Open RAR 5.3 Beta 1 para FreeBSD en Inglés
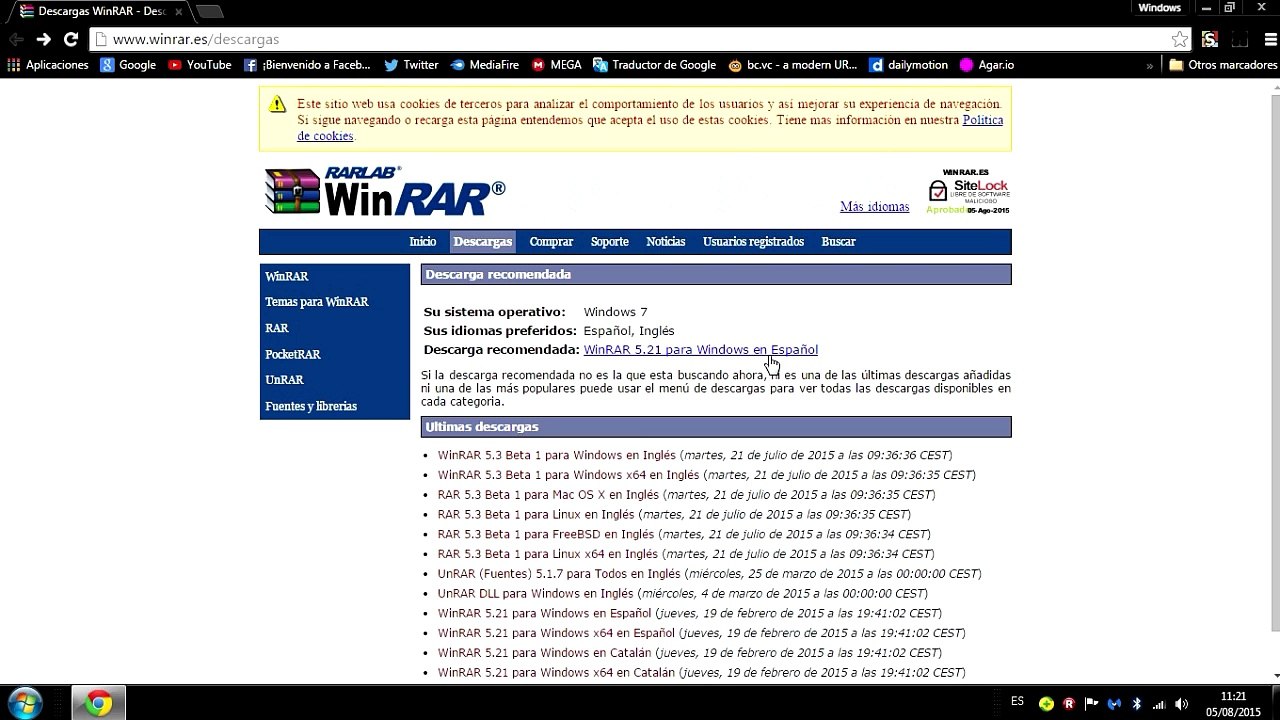1280x720 pixels. (x=545, y=534)
